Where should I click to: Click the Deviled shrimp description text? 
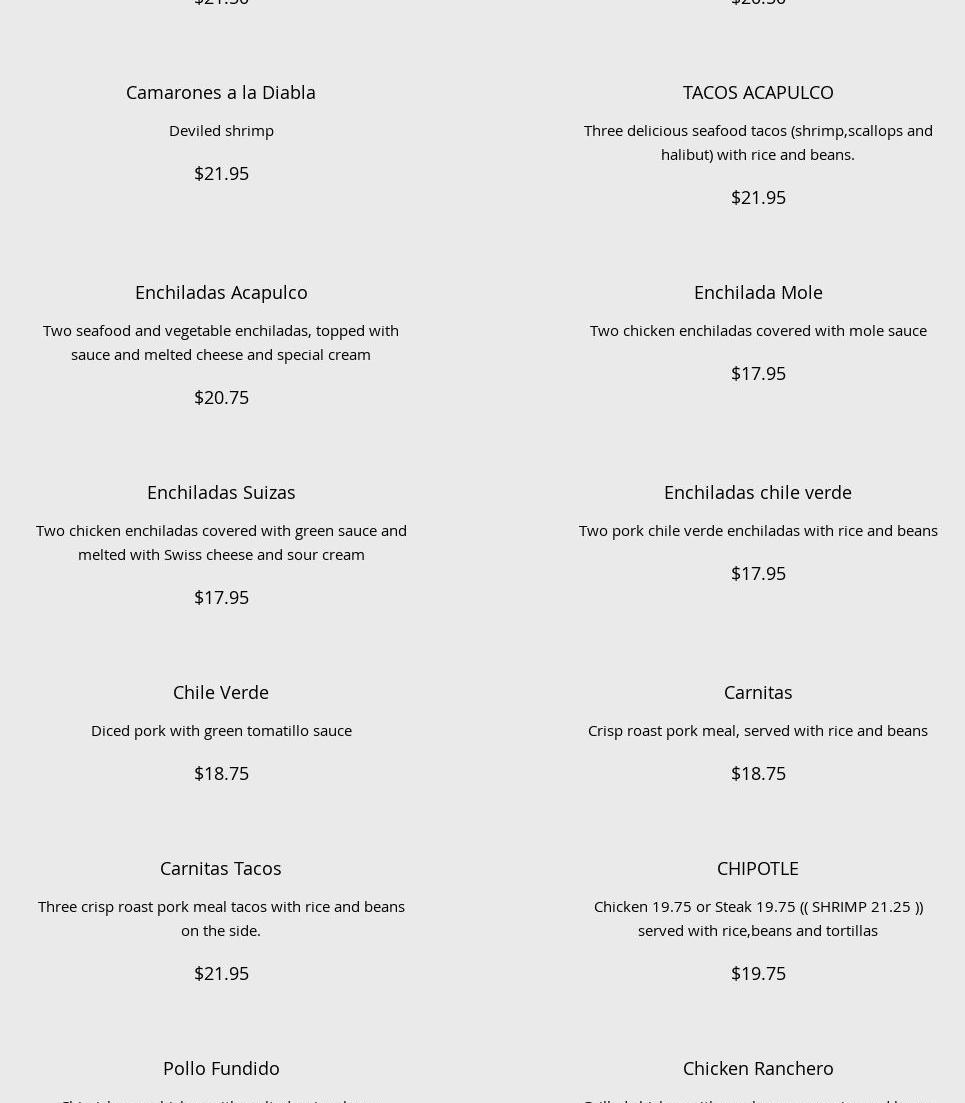click(221, 130)
